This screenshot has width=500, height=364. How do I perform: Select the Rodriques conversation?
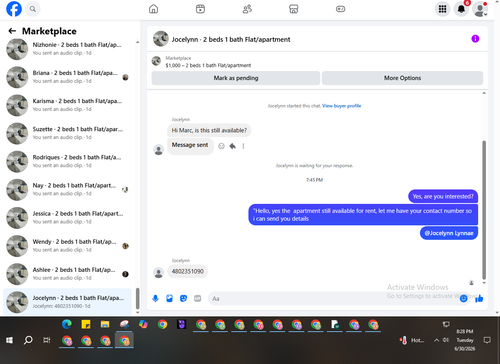(67, 161)
